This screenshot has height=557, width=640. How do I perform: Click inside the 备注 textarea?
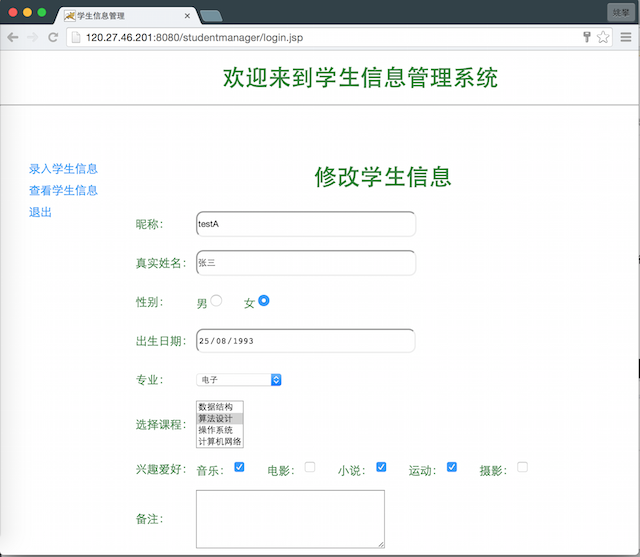[290, 519]
